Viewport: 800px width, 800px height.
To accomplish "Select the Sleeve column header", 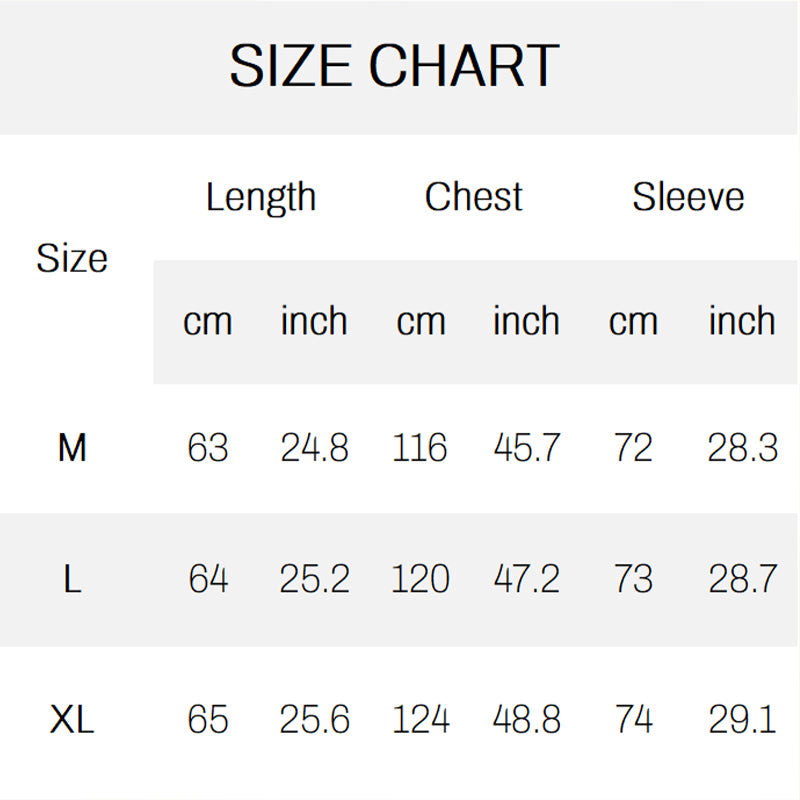I will click(x=688, y=197).
